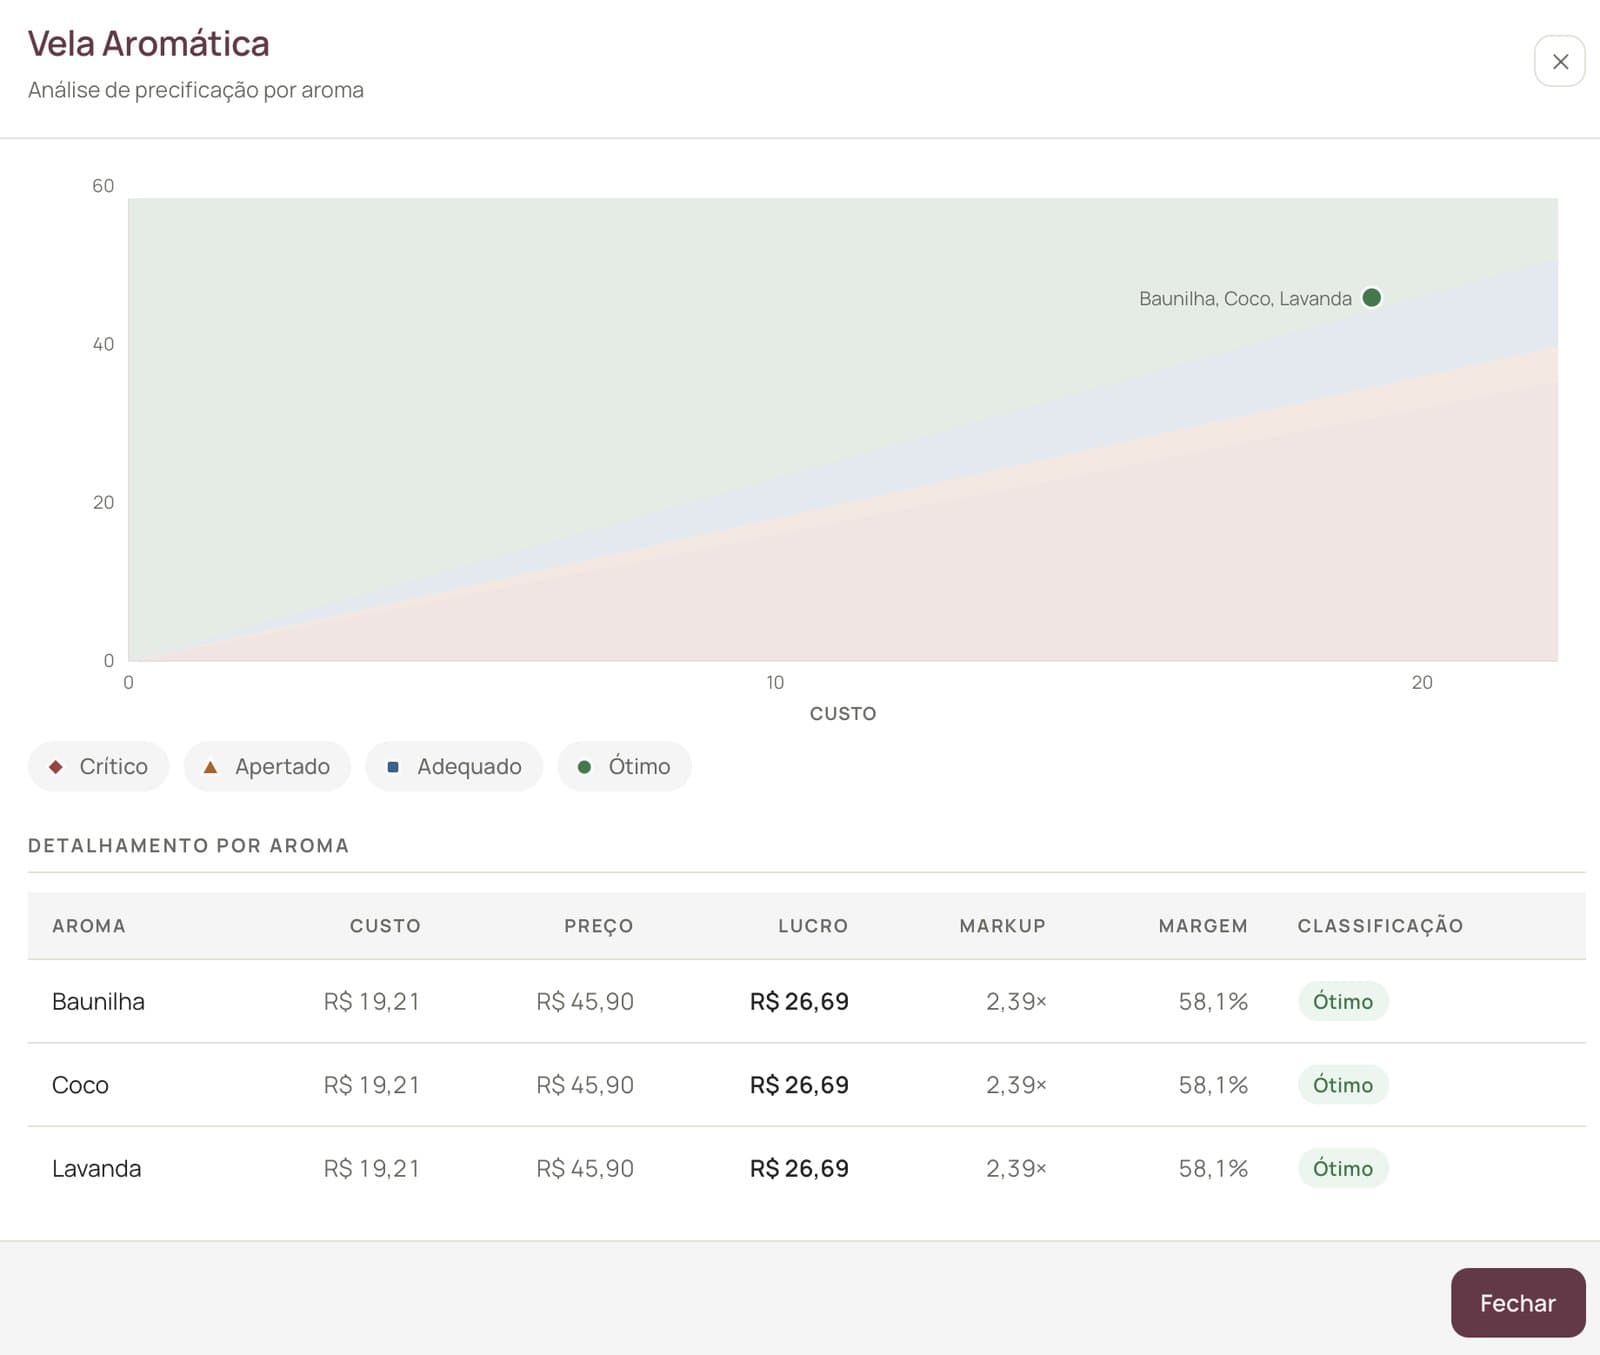Click the Fechar button
This screenshot has height=1355, width=1600.
point(1517,1302)
